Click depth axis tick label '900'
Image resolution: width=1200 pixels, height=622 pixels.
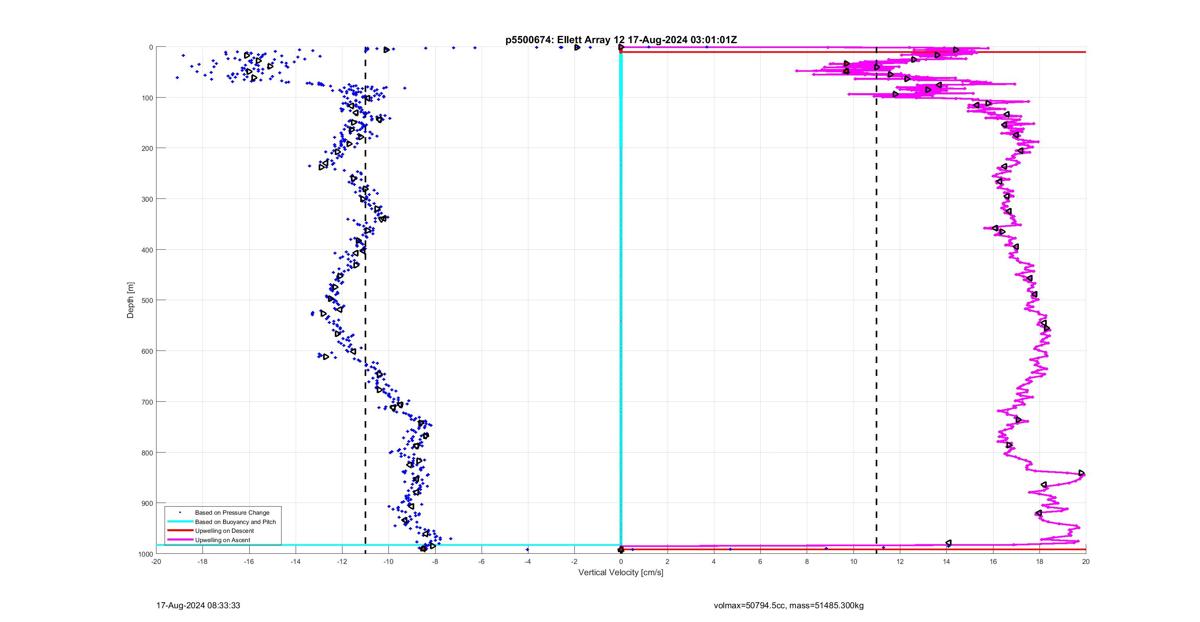pos(146,503)
